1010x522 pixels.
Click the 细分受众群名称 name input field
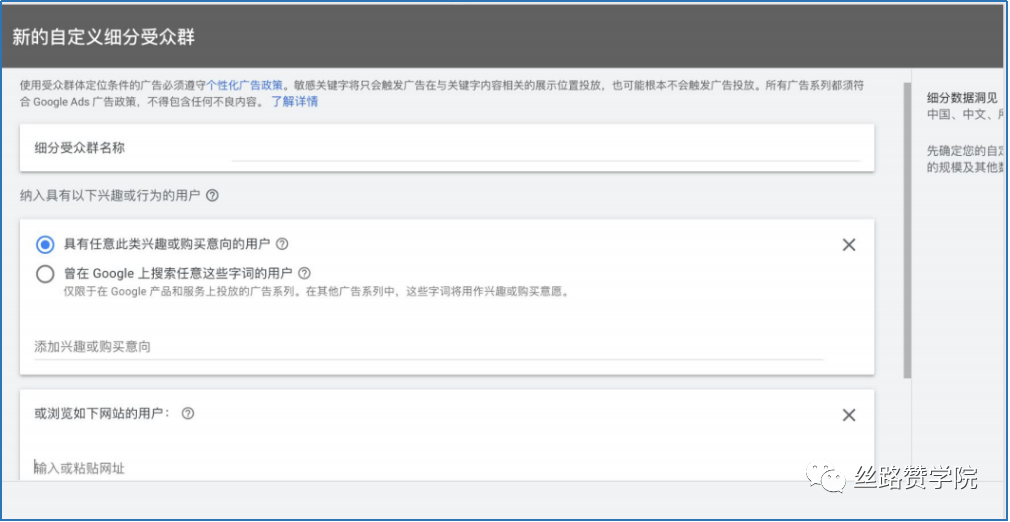[x=545, y=149]
